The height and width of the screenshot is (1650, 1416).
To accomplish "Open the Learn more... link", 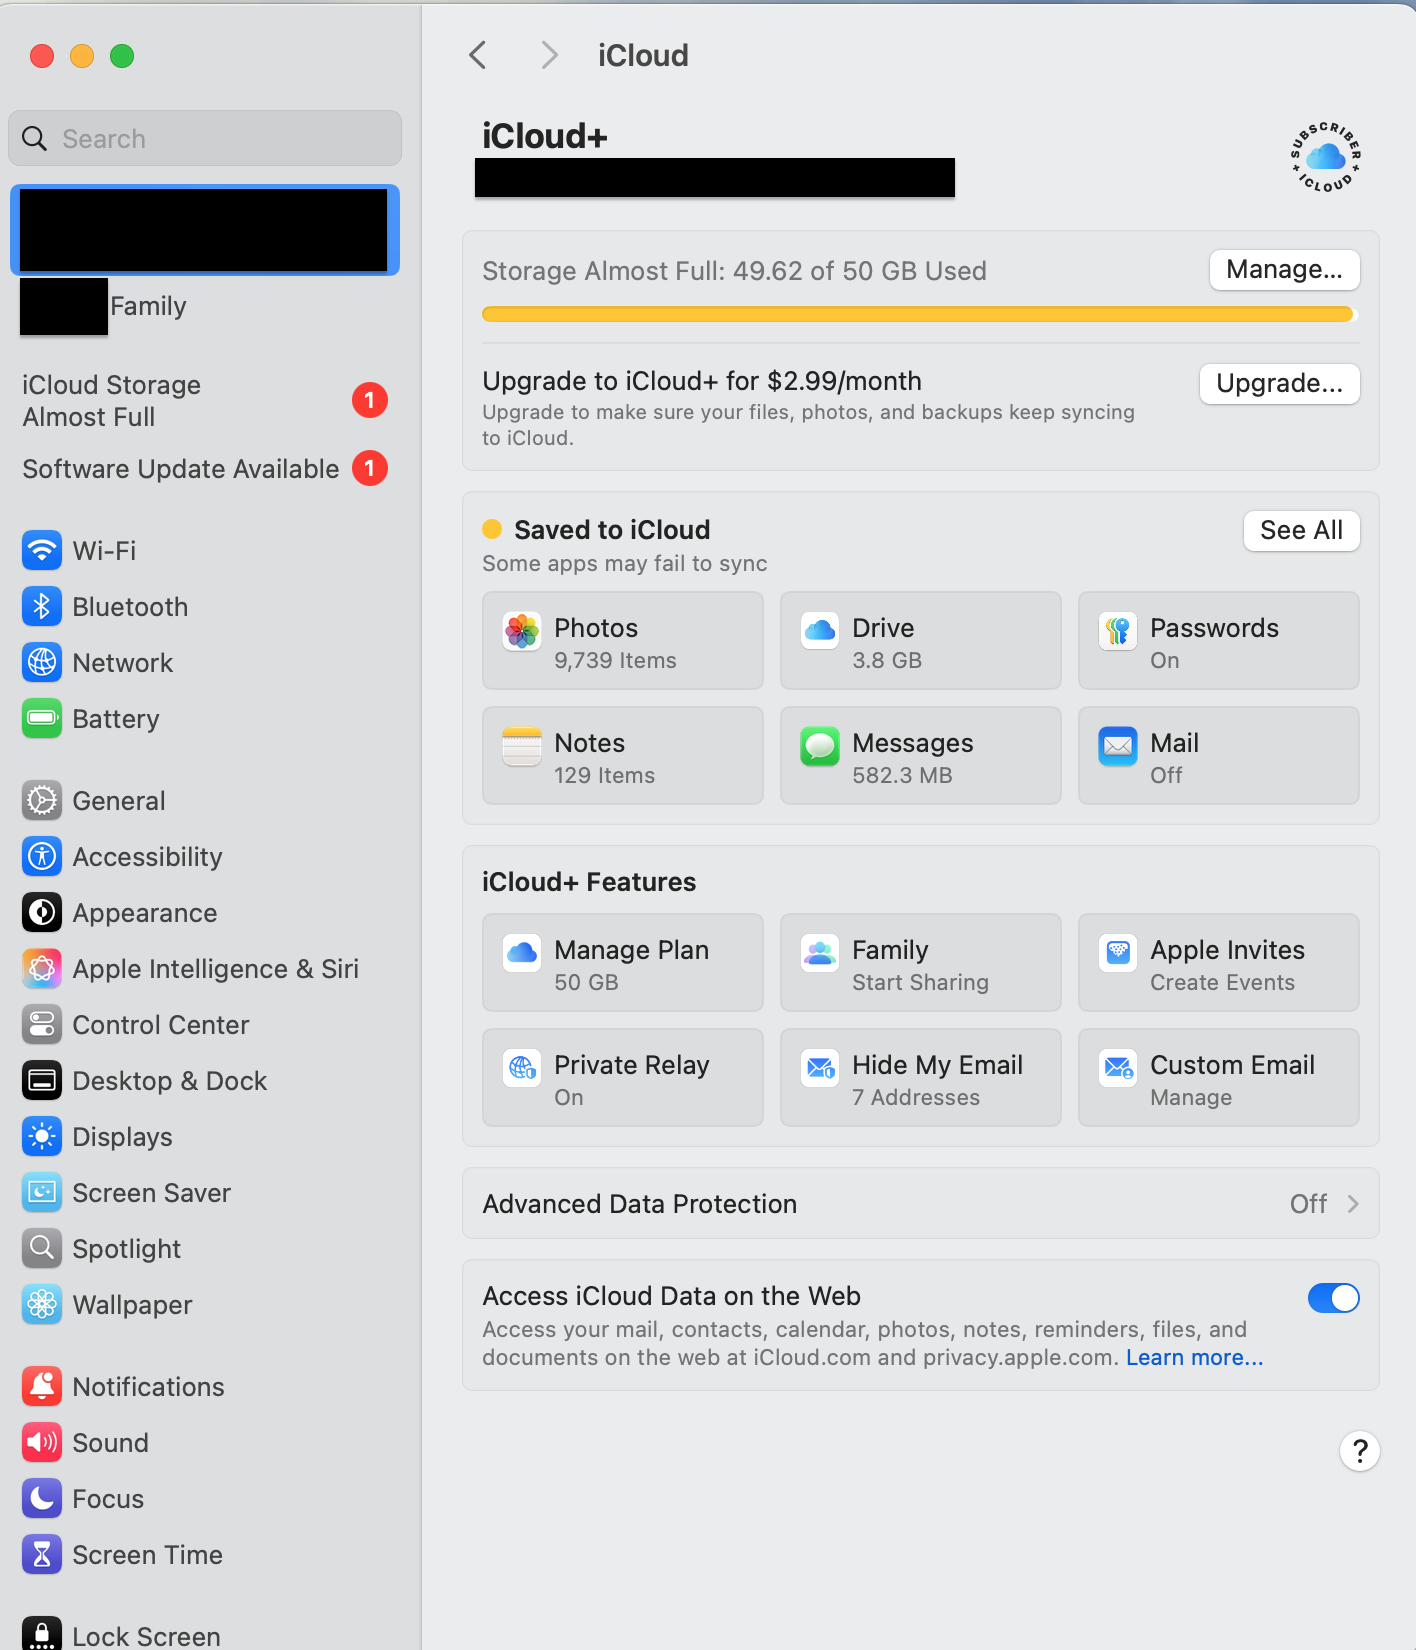I will click(x=1195, y=1357).
